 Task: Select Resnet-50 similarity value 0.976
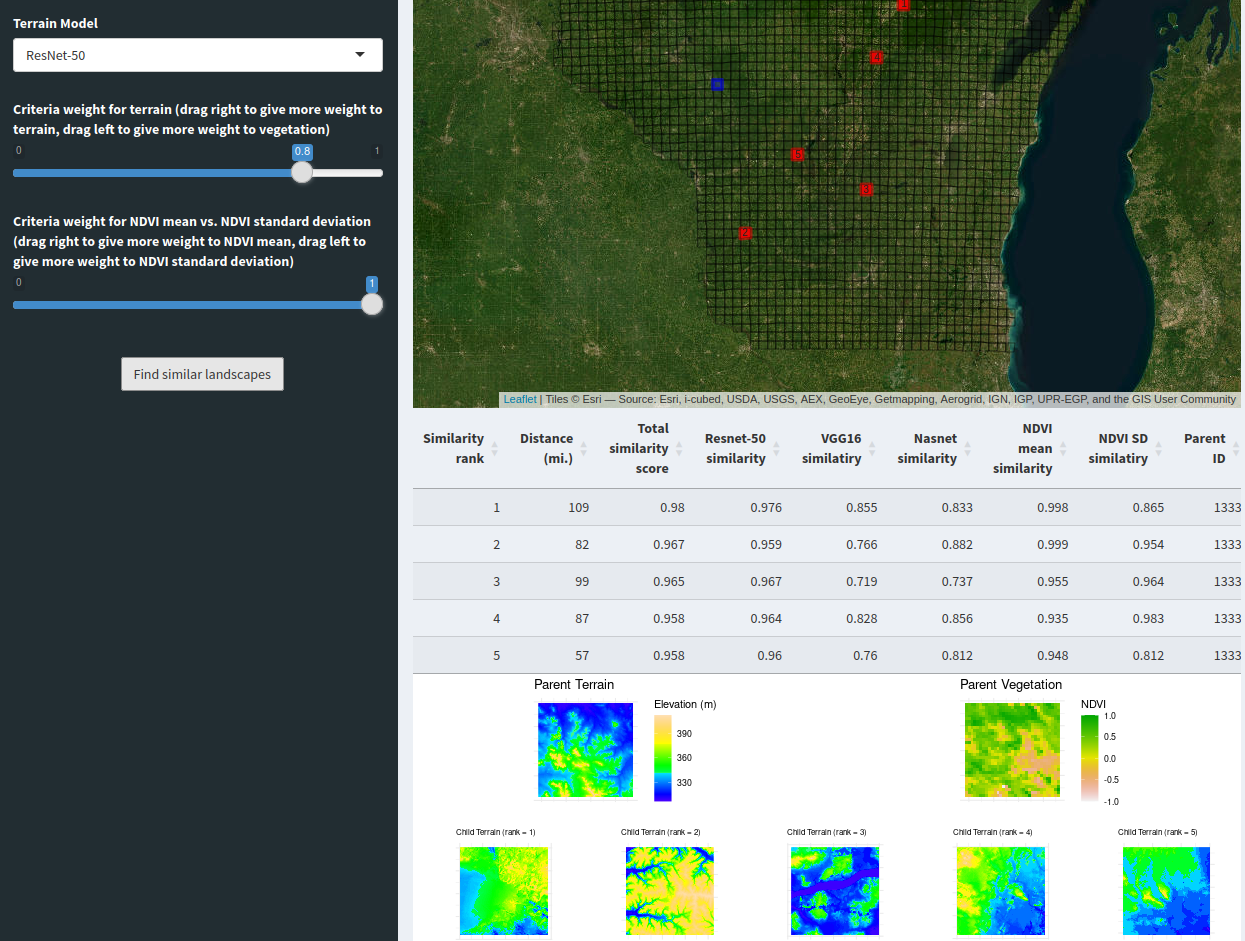point(766,507)
